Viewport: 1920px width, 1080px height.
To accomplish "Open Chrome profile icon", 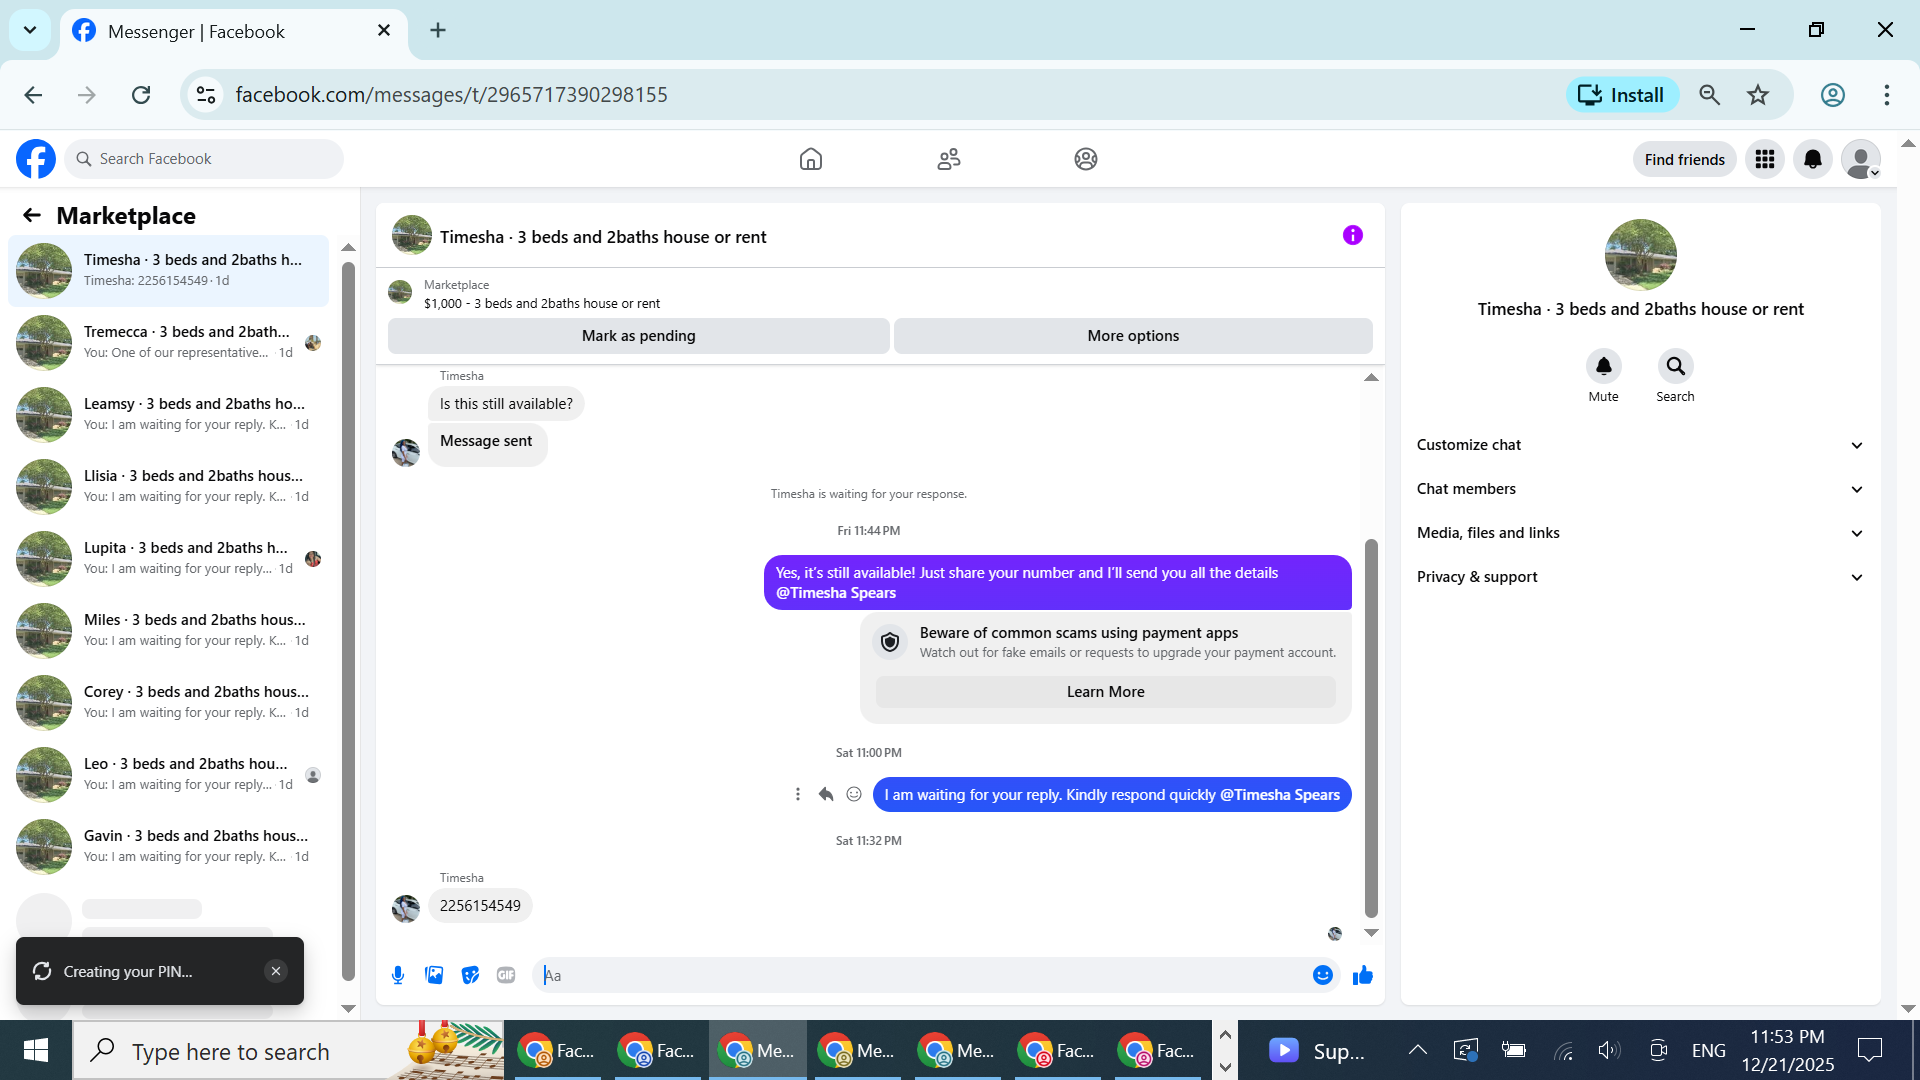I will click(x=1833, y=95).
